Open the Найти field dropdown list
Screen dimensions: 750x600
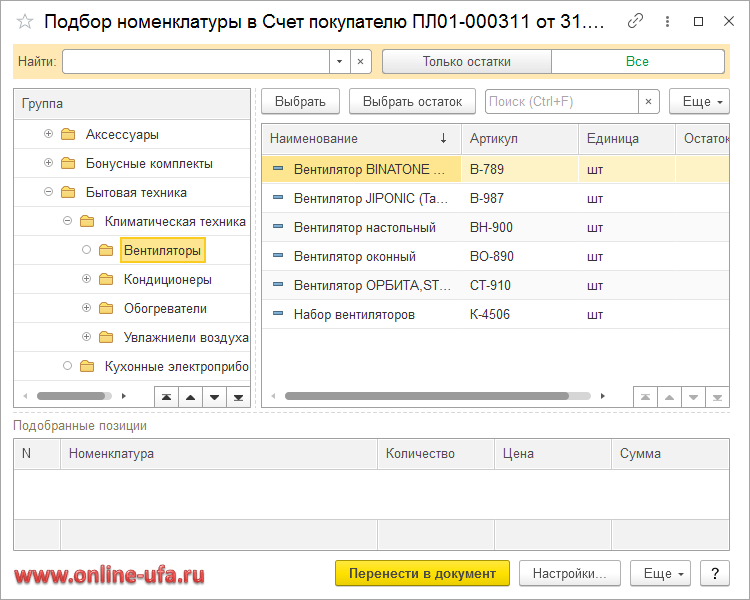(x=340, y=62)
